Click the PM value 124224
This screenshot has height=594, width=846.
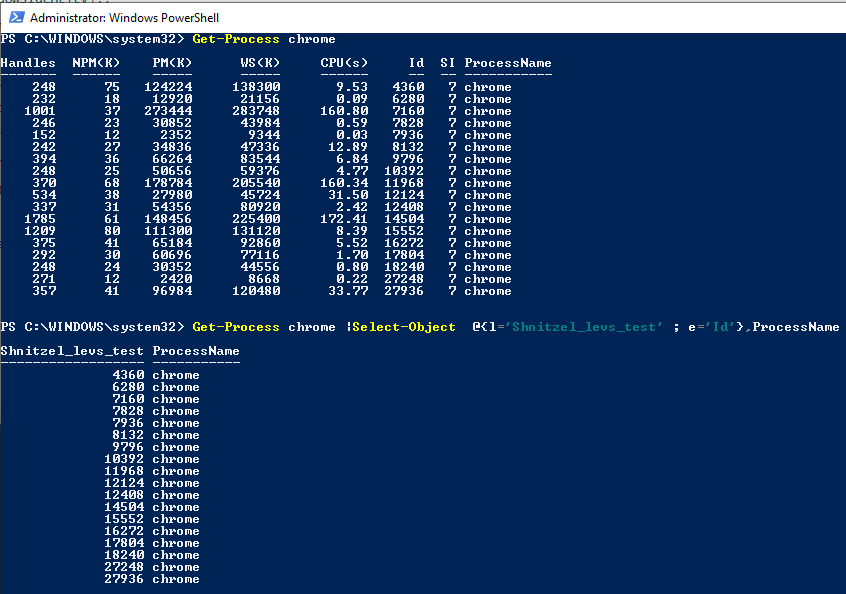pos(168,87)
